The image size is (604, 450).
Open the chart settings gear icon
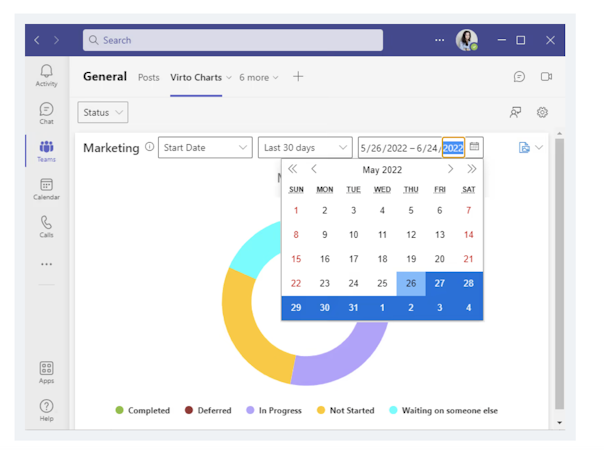pyautogui.click(x=542, y=112)
